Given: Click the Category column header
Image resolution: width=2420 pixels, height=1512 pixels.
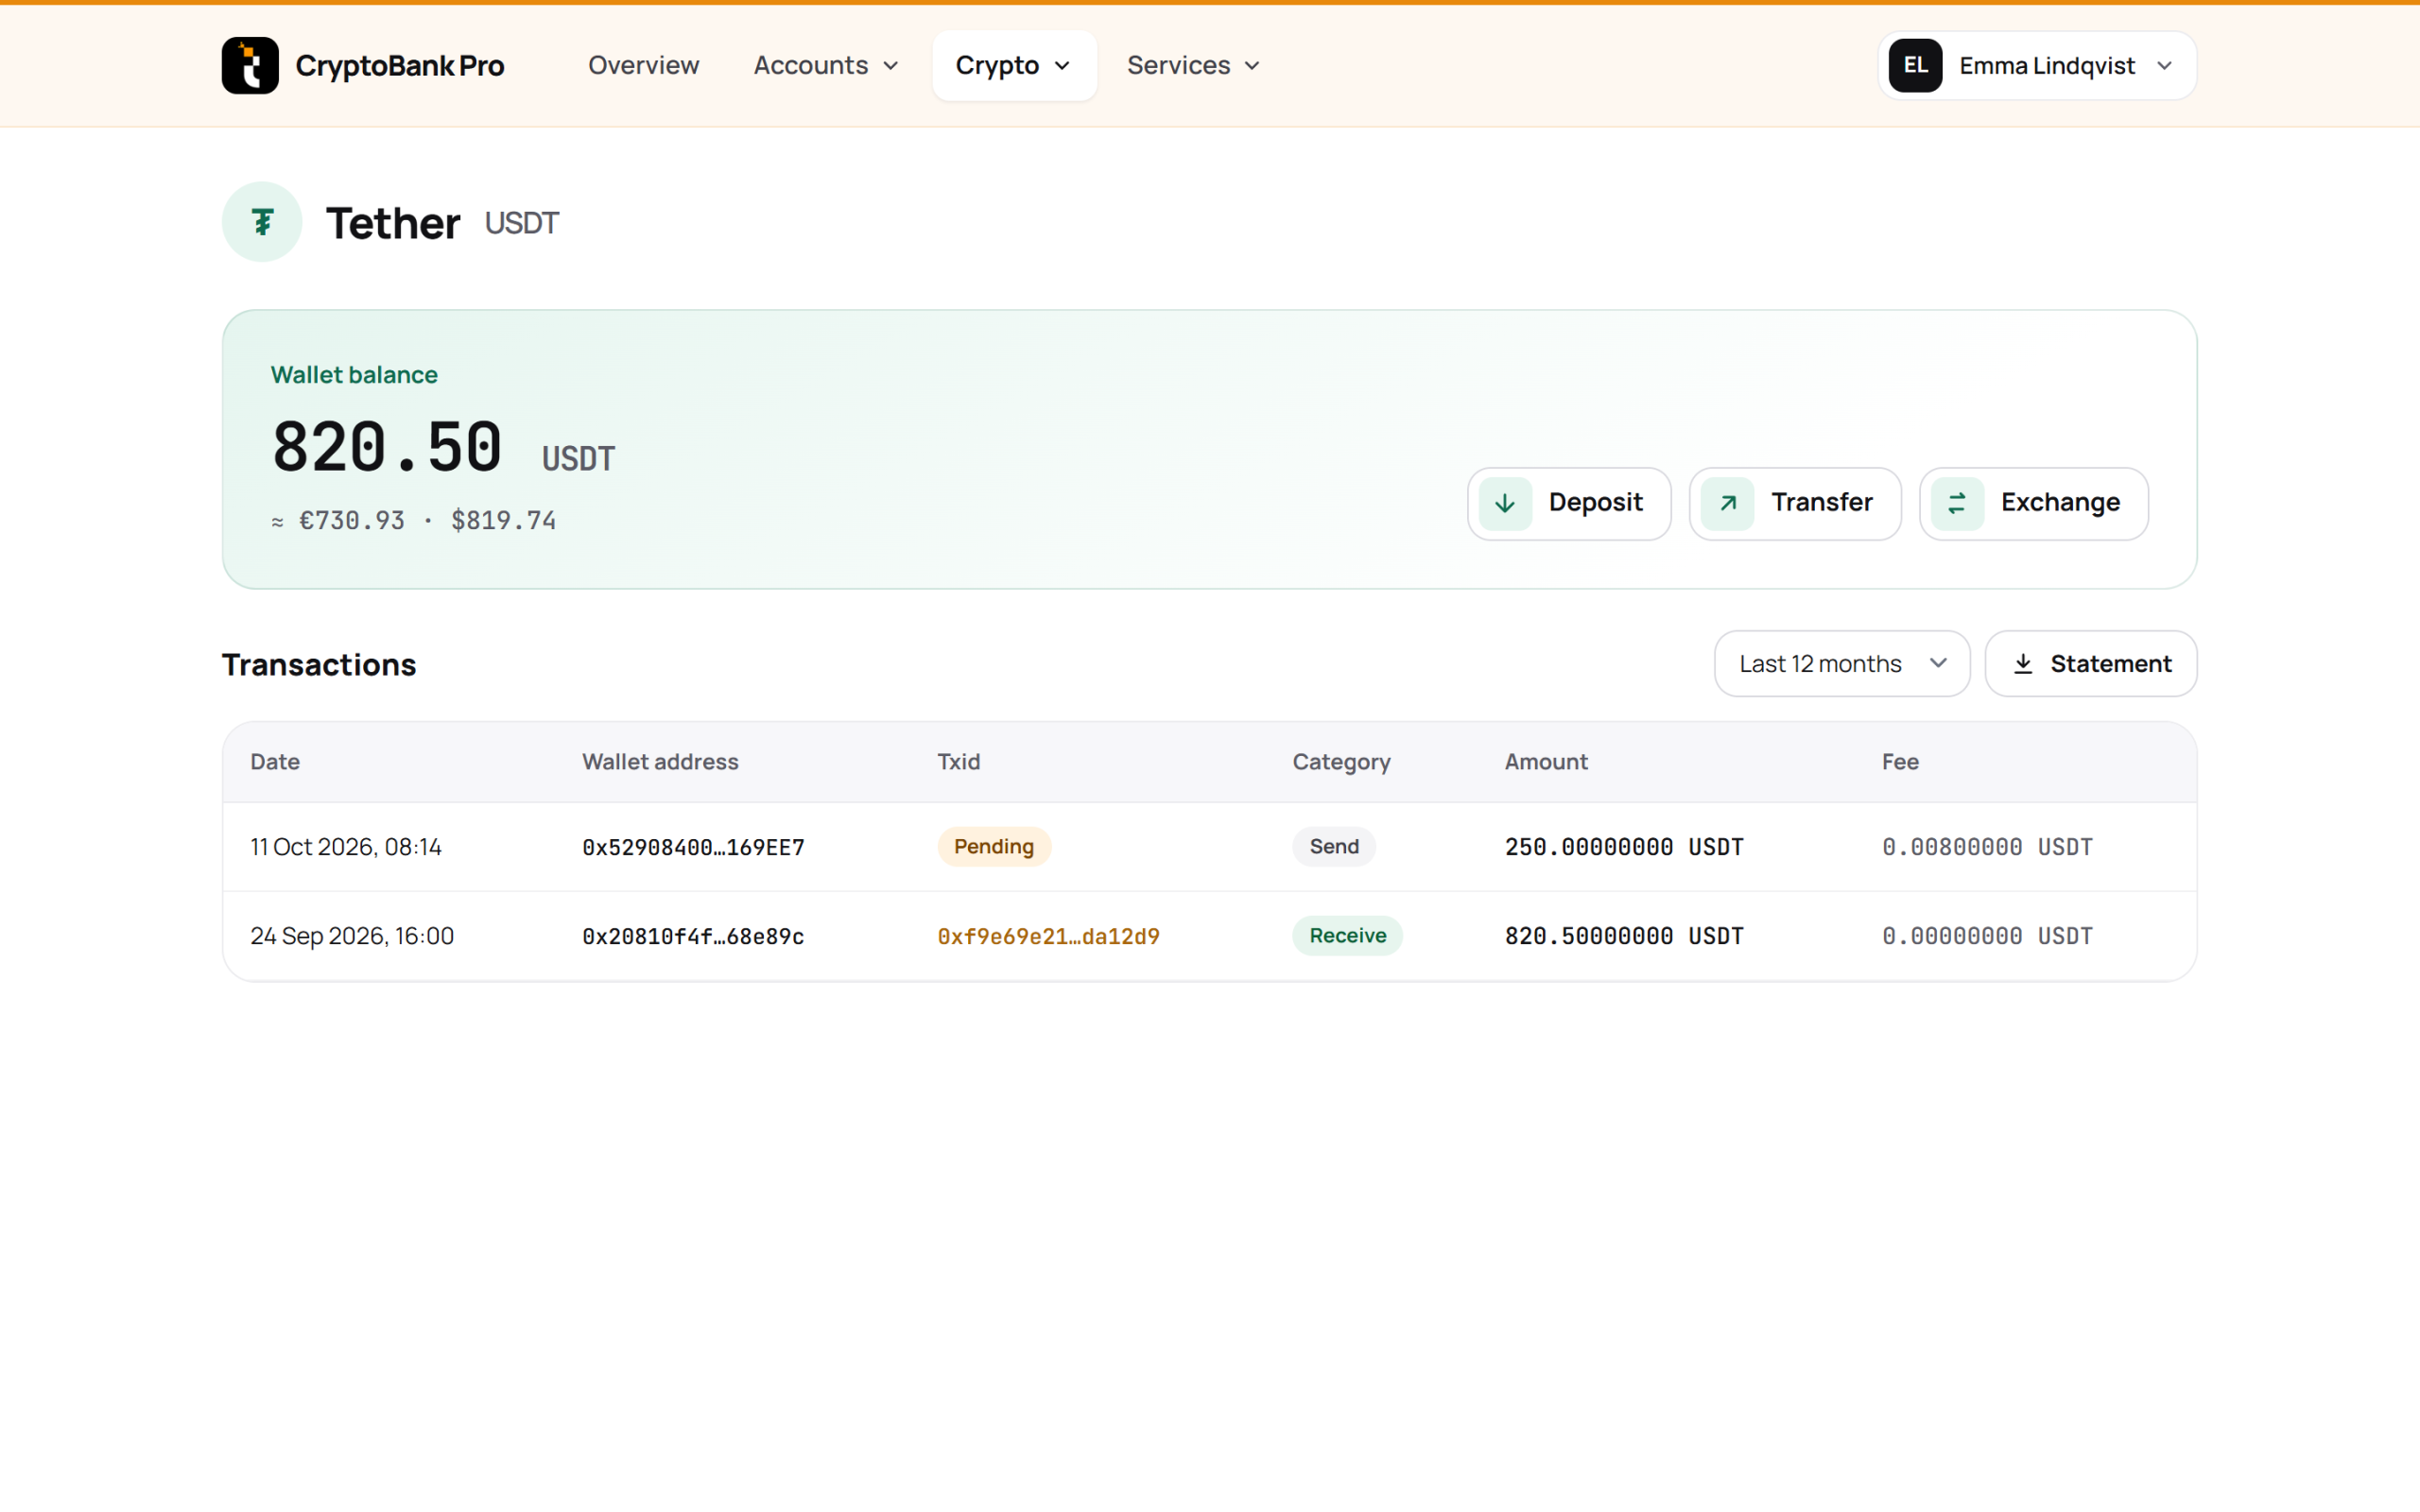Looking at the screenshot, I should (x=1341, y=762).
